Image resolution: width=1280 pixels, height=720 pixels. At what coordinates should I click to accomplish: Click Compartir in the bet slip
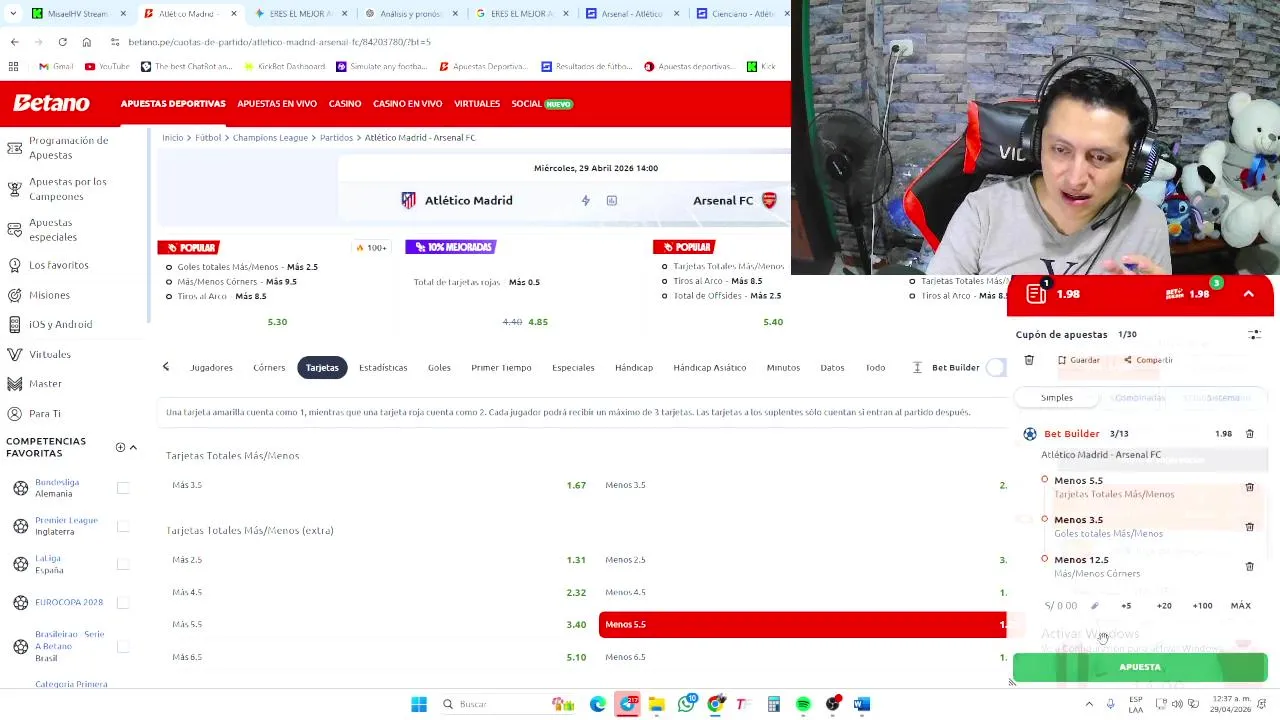pyautogui.click(x=1148, y=360)
